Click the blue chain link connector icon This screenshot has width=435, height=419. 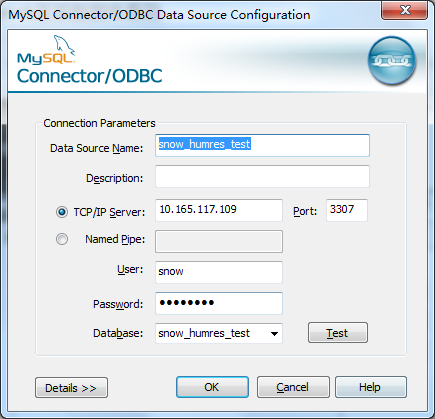click(x=392, y=60)
